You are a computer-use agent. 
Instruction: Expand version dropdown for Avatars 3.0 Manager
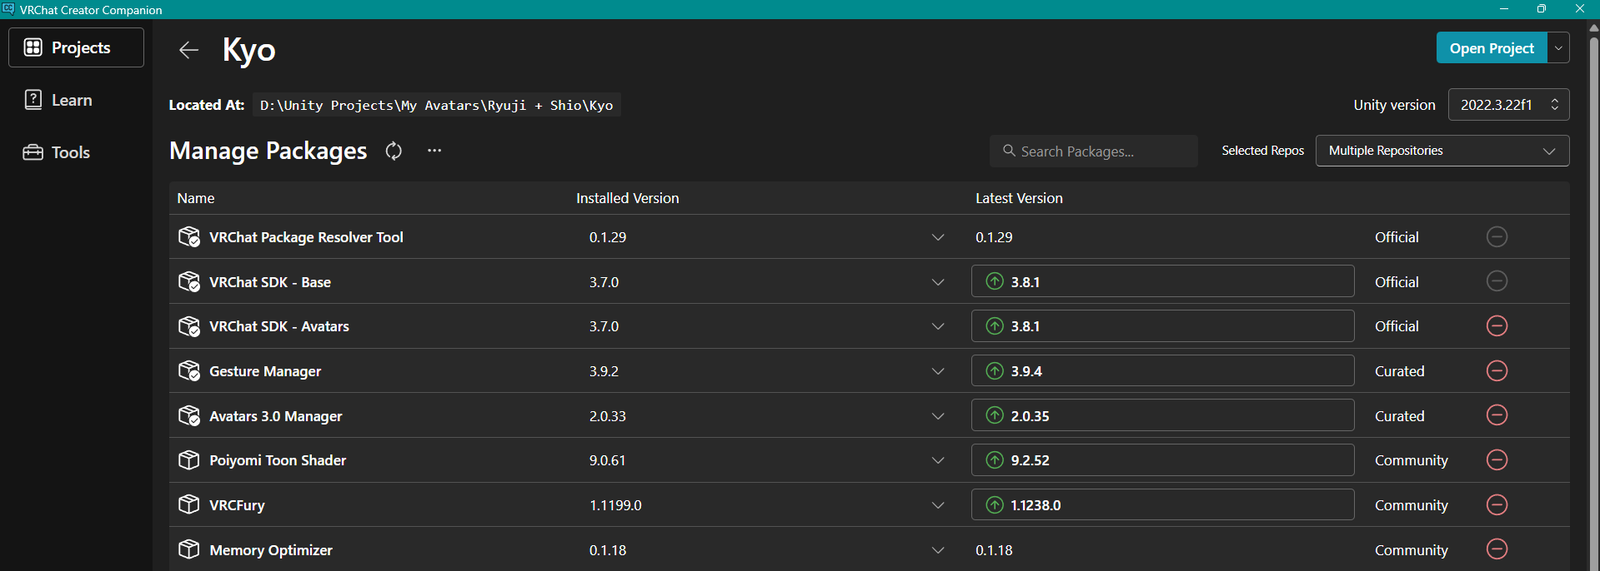938,416
